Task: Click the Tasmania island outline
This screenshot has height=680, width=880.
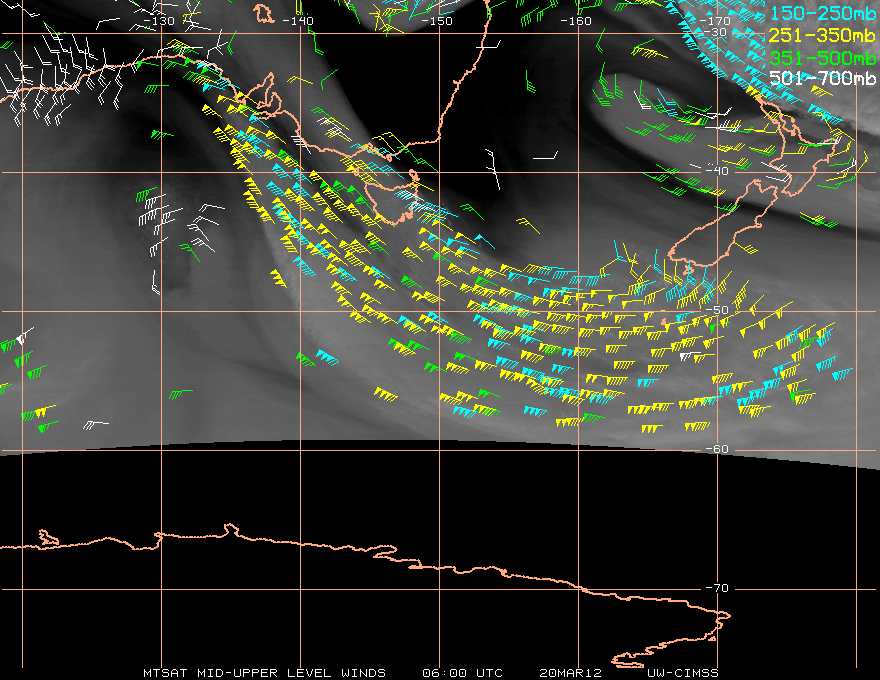Action: pos(393,196)
